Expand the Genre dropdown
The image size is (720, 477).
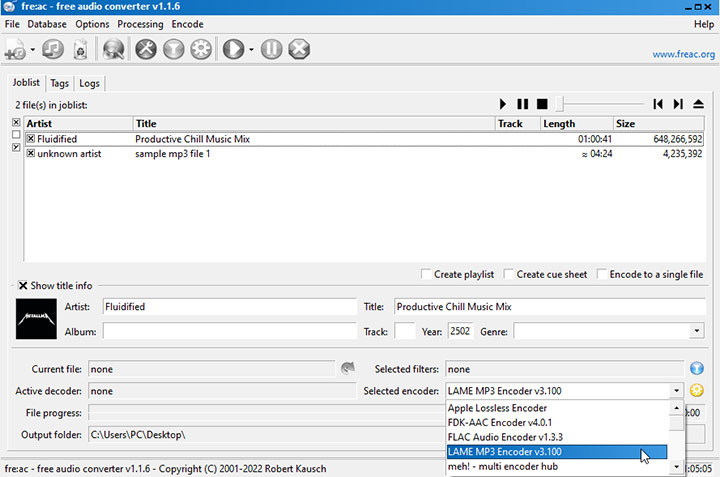pyautogui.click(x=697, y=331)
